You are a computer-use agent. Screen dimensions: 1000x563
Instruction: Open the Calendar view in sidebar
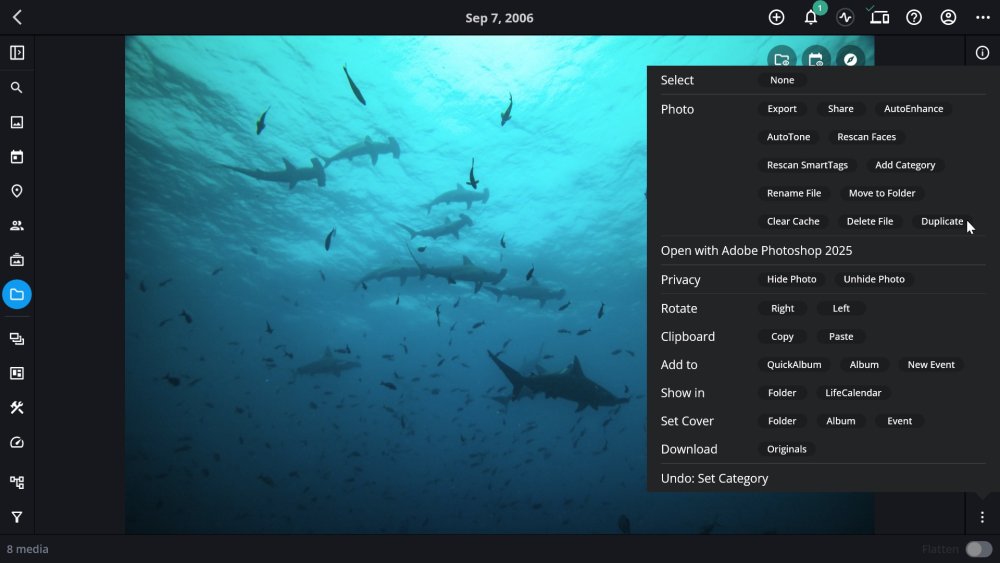17,157
